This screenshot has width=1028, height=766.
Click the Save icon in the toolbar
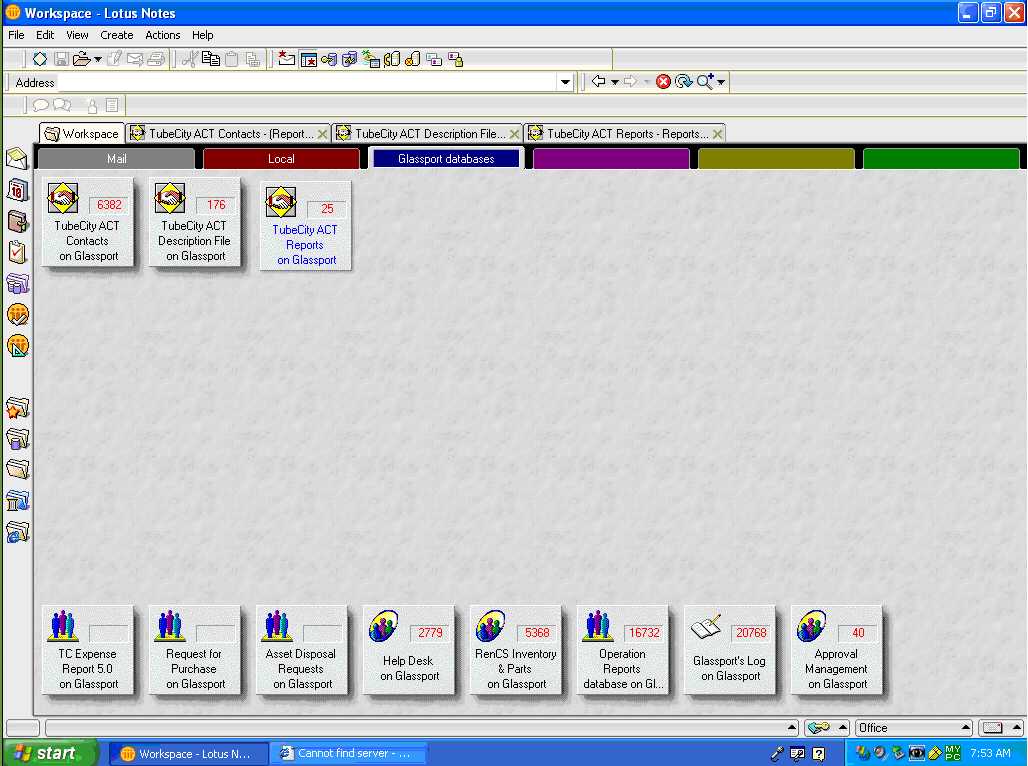[61, 60]
